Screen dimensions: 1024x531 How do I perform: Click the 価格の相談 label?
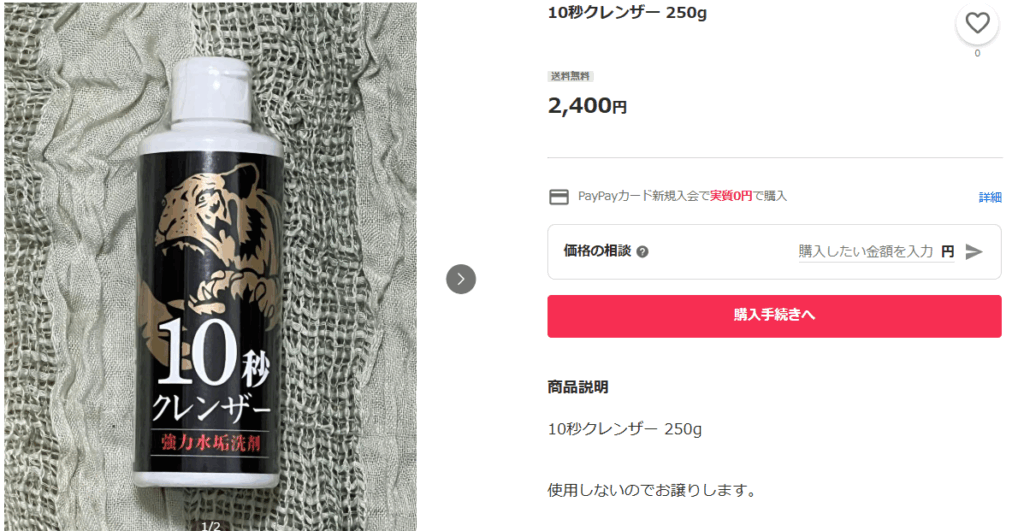tap(597, 251)
